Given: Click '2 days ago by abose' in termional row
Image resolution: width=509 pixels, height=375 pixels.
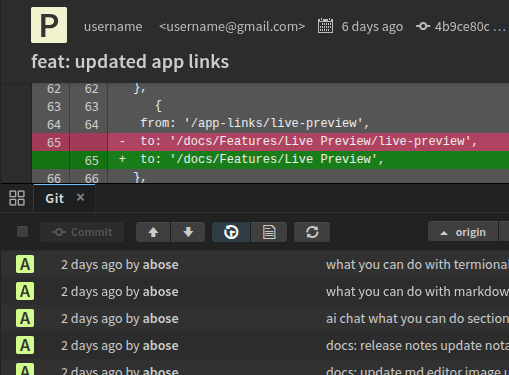Looking at the screenshot, I should 120,265.
